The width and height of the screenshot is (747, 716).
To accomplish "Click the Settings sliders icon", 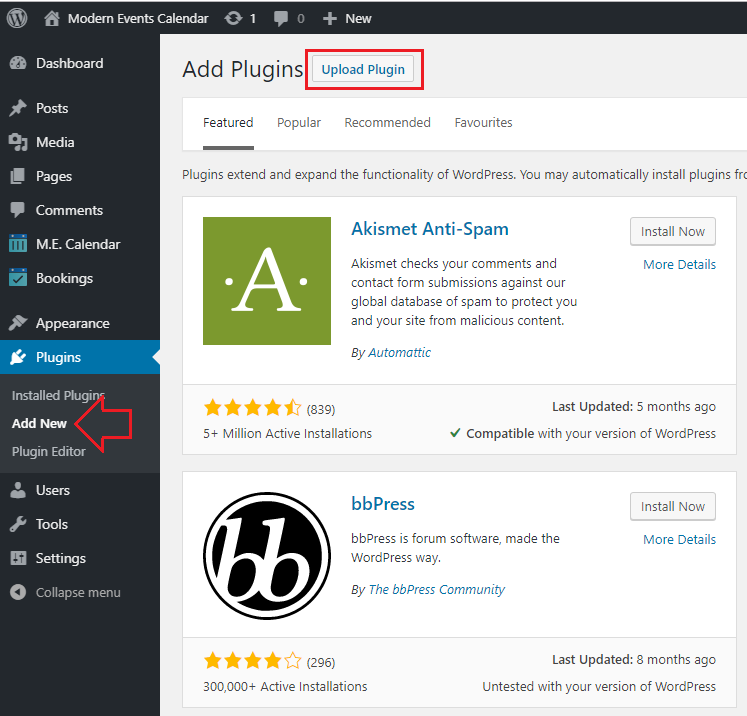I will [x=18, y=558].
